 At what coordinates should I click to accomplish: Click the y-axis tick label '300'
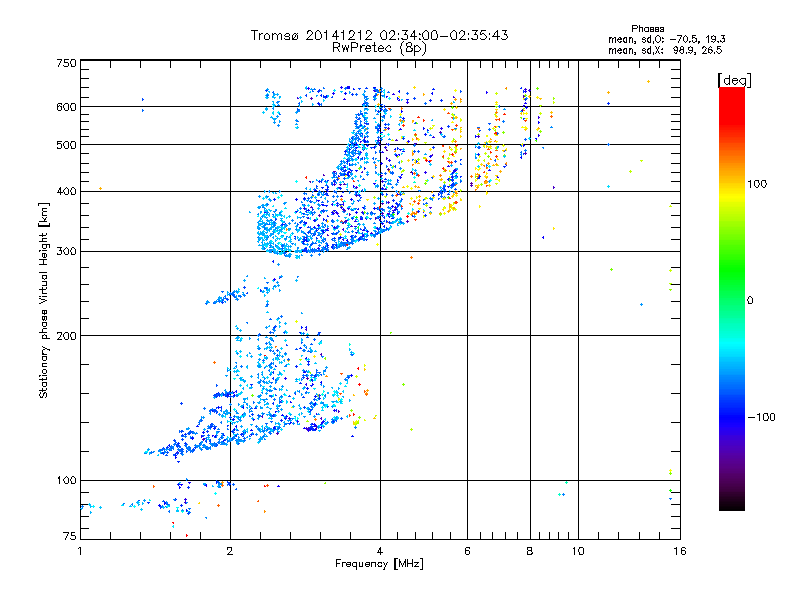66,251
